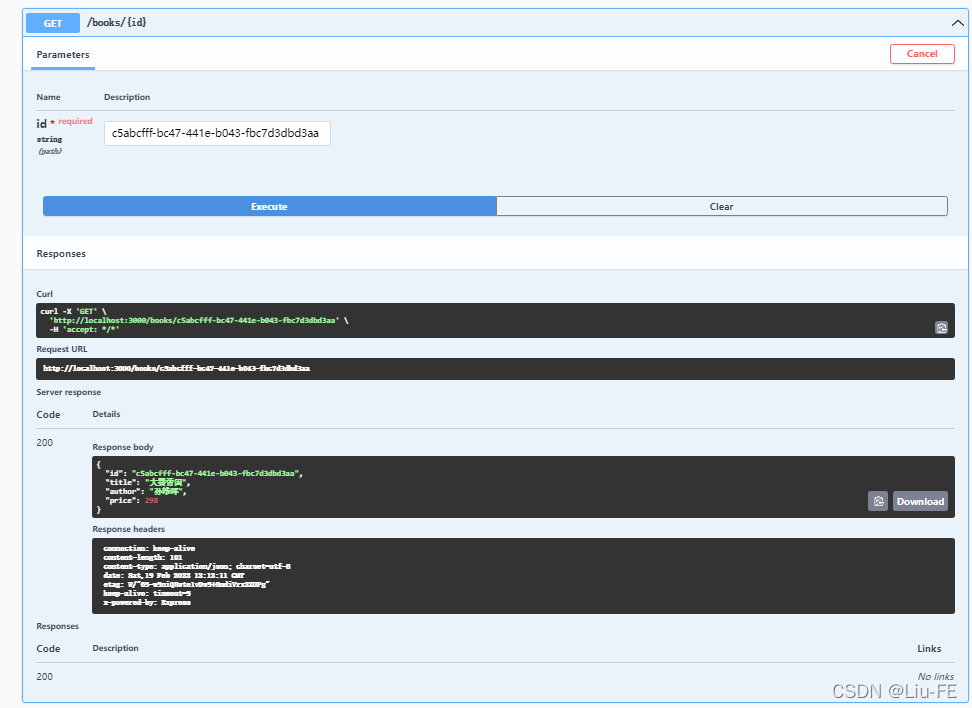Focus the id path parameter field

click(217, 133)
